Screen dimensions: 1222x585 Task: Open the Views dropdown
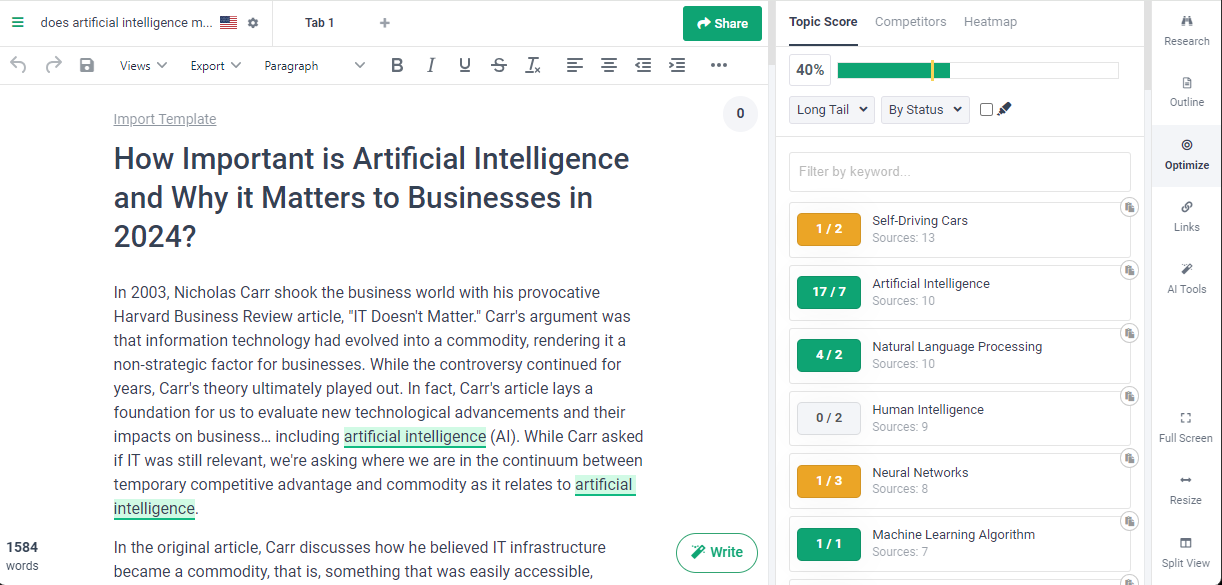(142, 66)
